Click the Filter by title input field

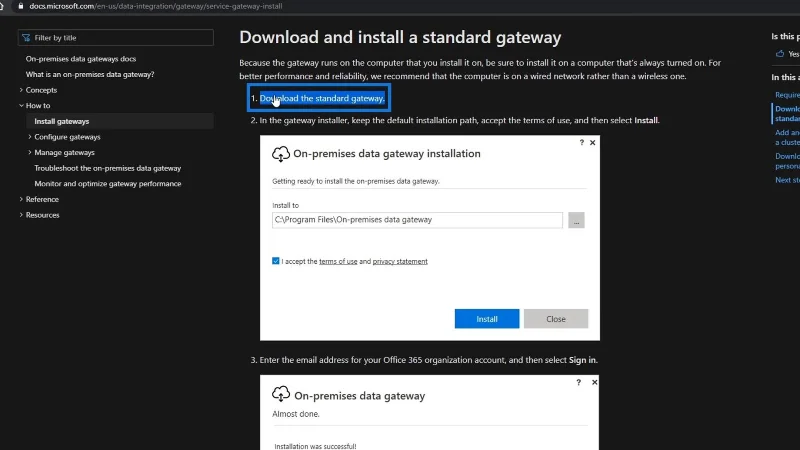(x=116, y=38)
